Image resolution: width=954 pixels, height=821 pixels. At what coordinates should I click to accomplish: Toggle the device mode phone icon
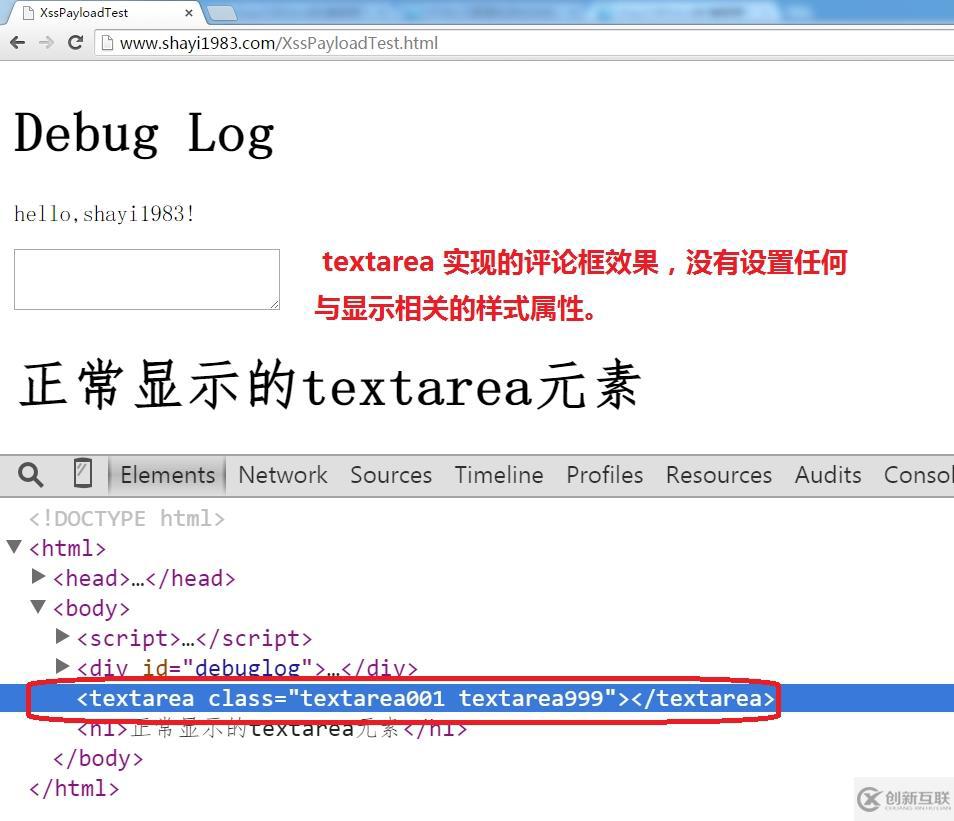point(83,473)
